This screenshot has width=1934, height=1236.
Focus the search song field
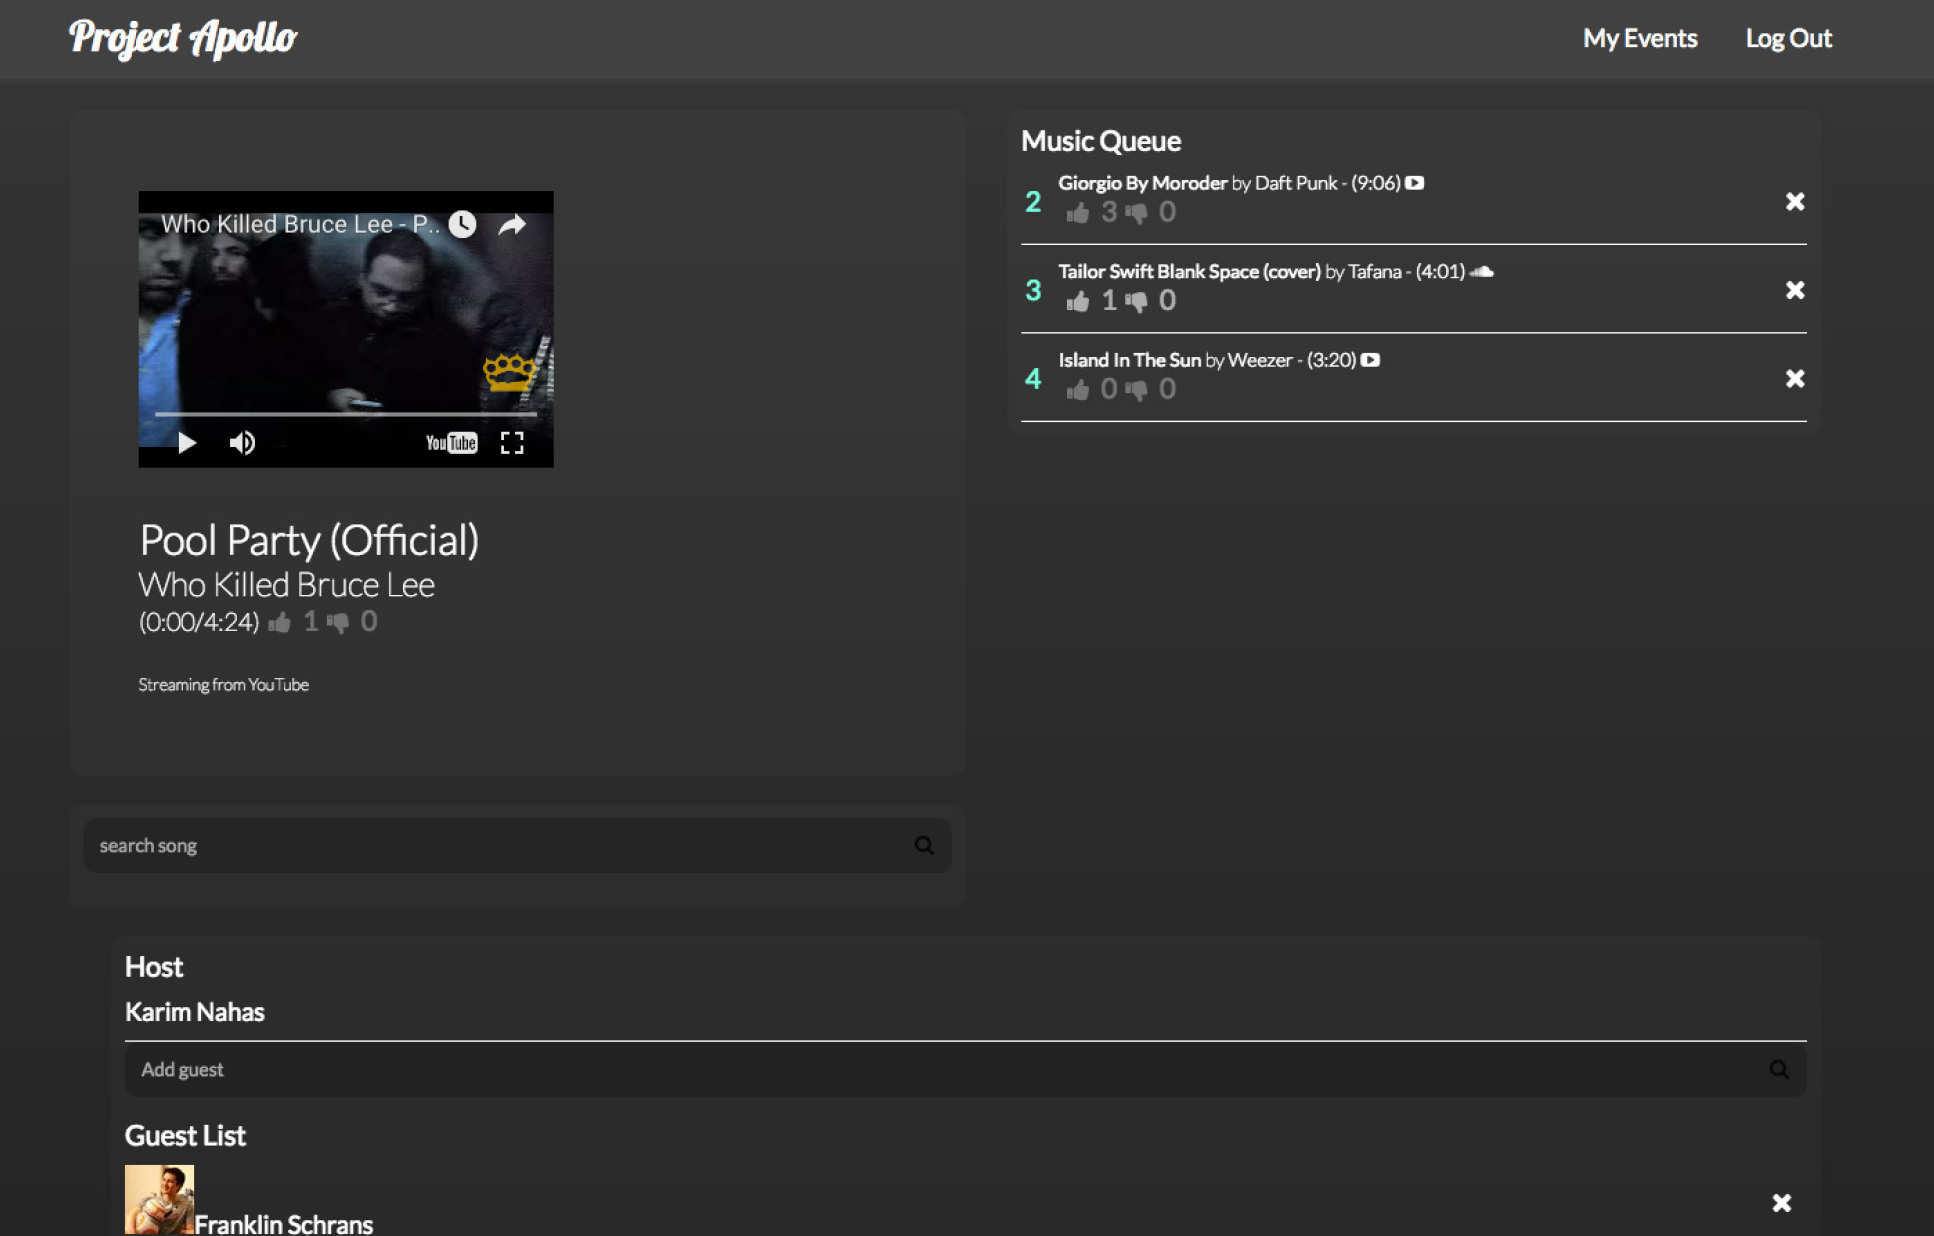[x=500, y=846]
